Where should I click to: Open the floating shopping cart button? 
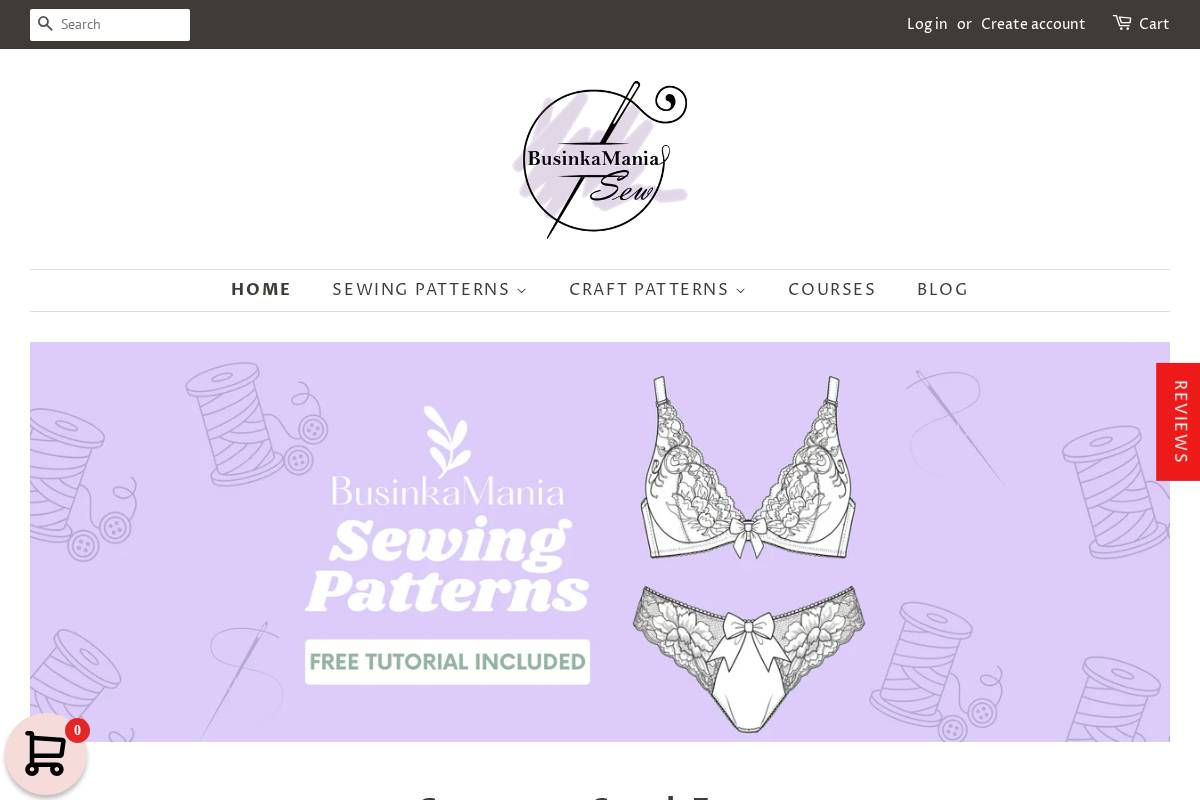[x=45, y=754]
